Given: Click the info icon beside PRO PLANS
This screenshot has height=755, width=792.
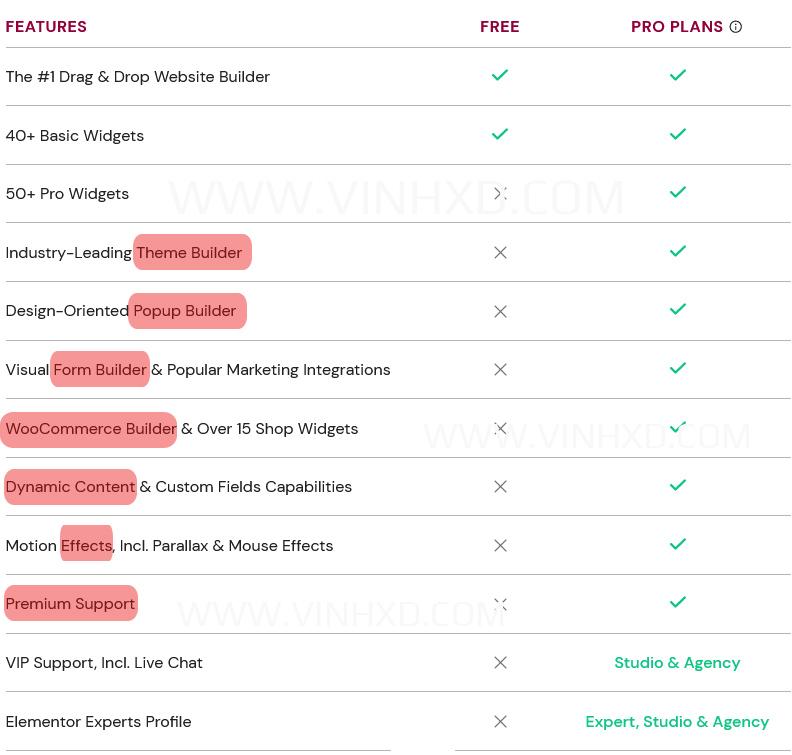Looking at the screenshot, I should pyautogui.click(x=736, y=27).
